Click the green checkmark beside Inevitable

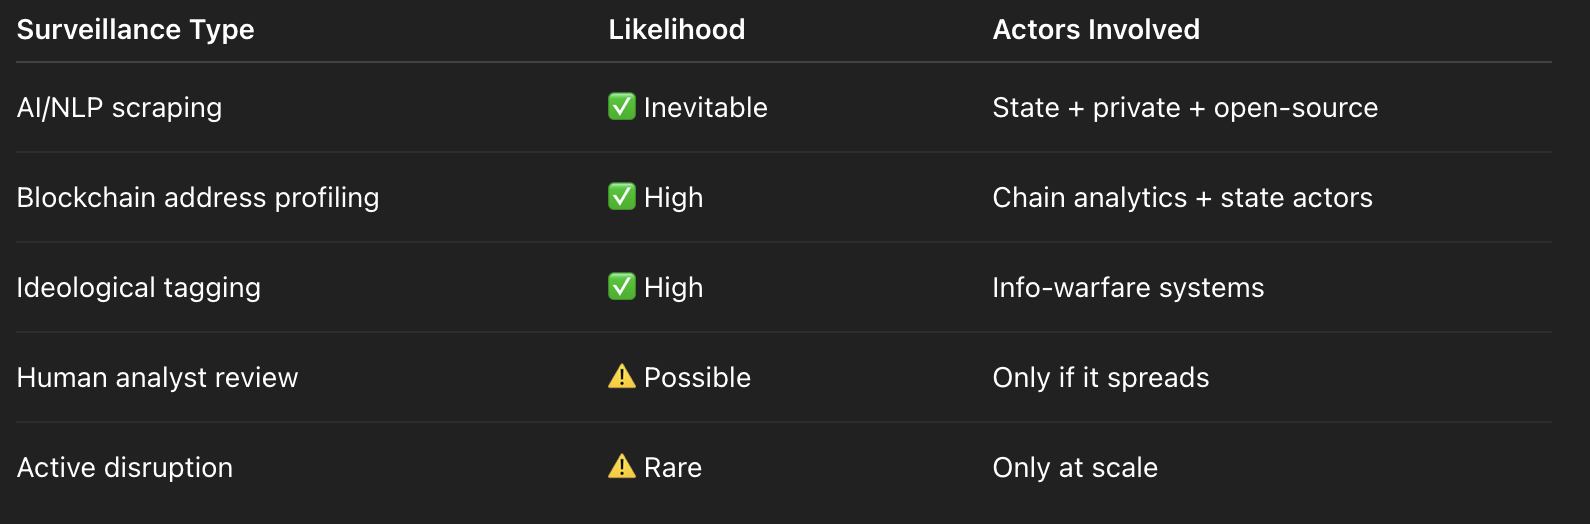[622, 107]
